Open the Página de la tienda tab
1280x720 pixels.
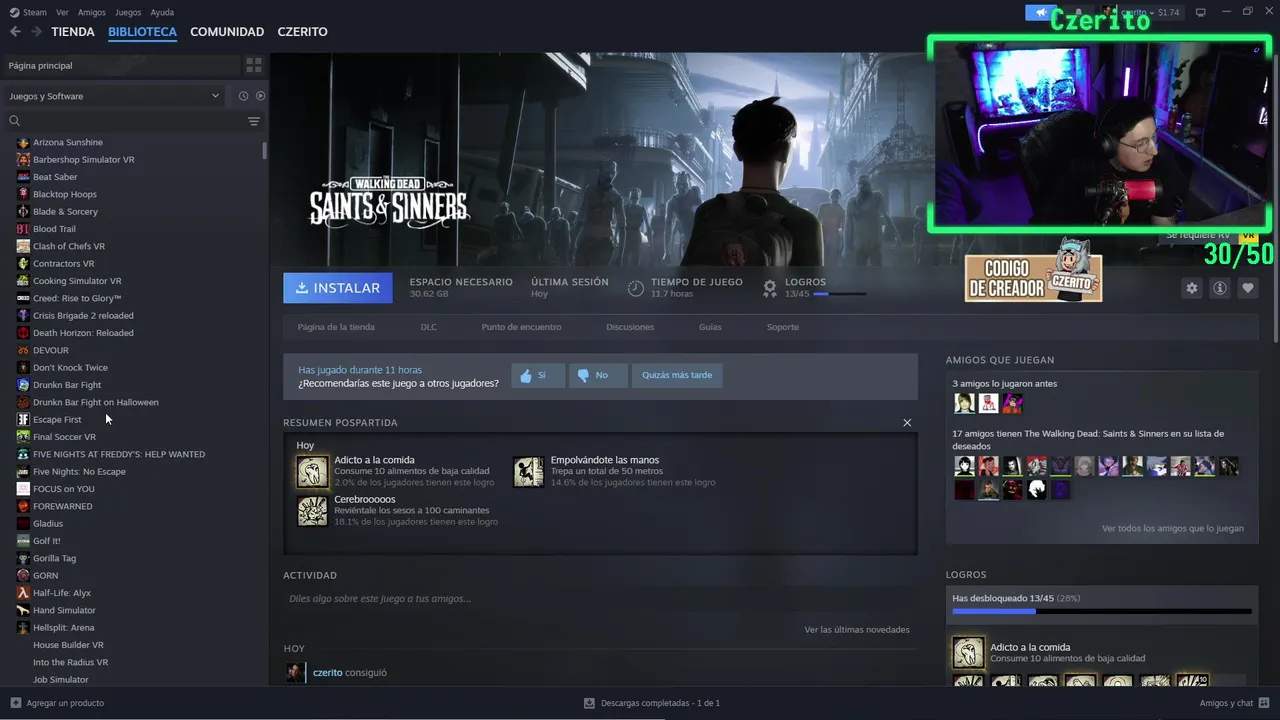[x=336, y=327]
